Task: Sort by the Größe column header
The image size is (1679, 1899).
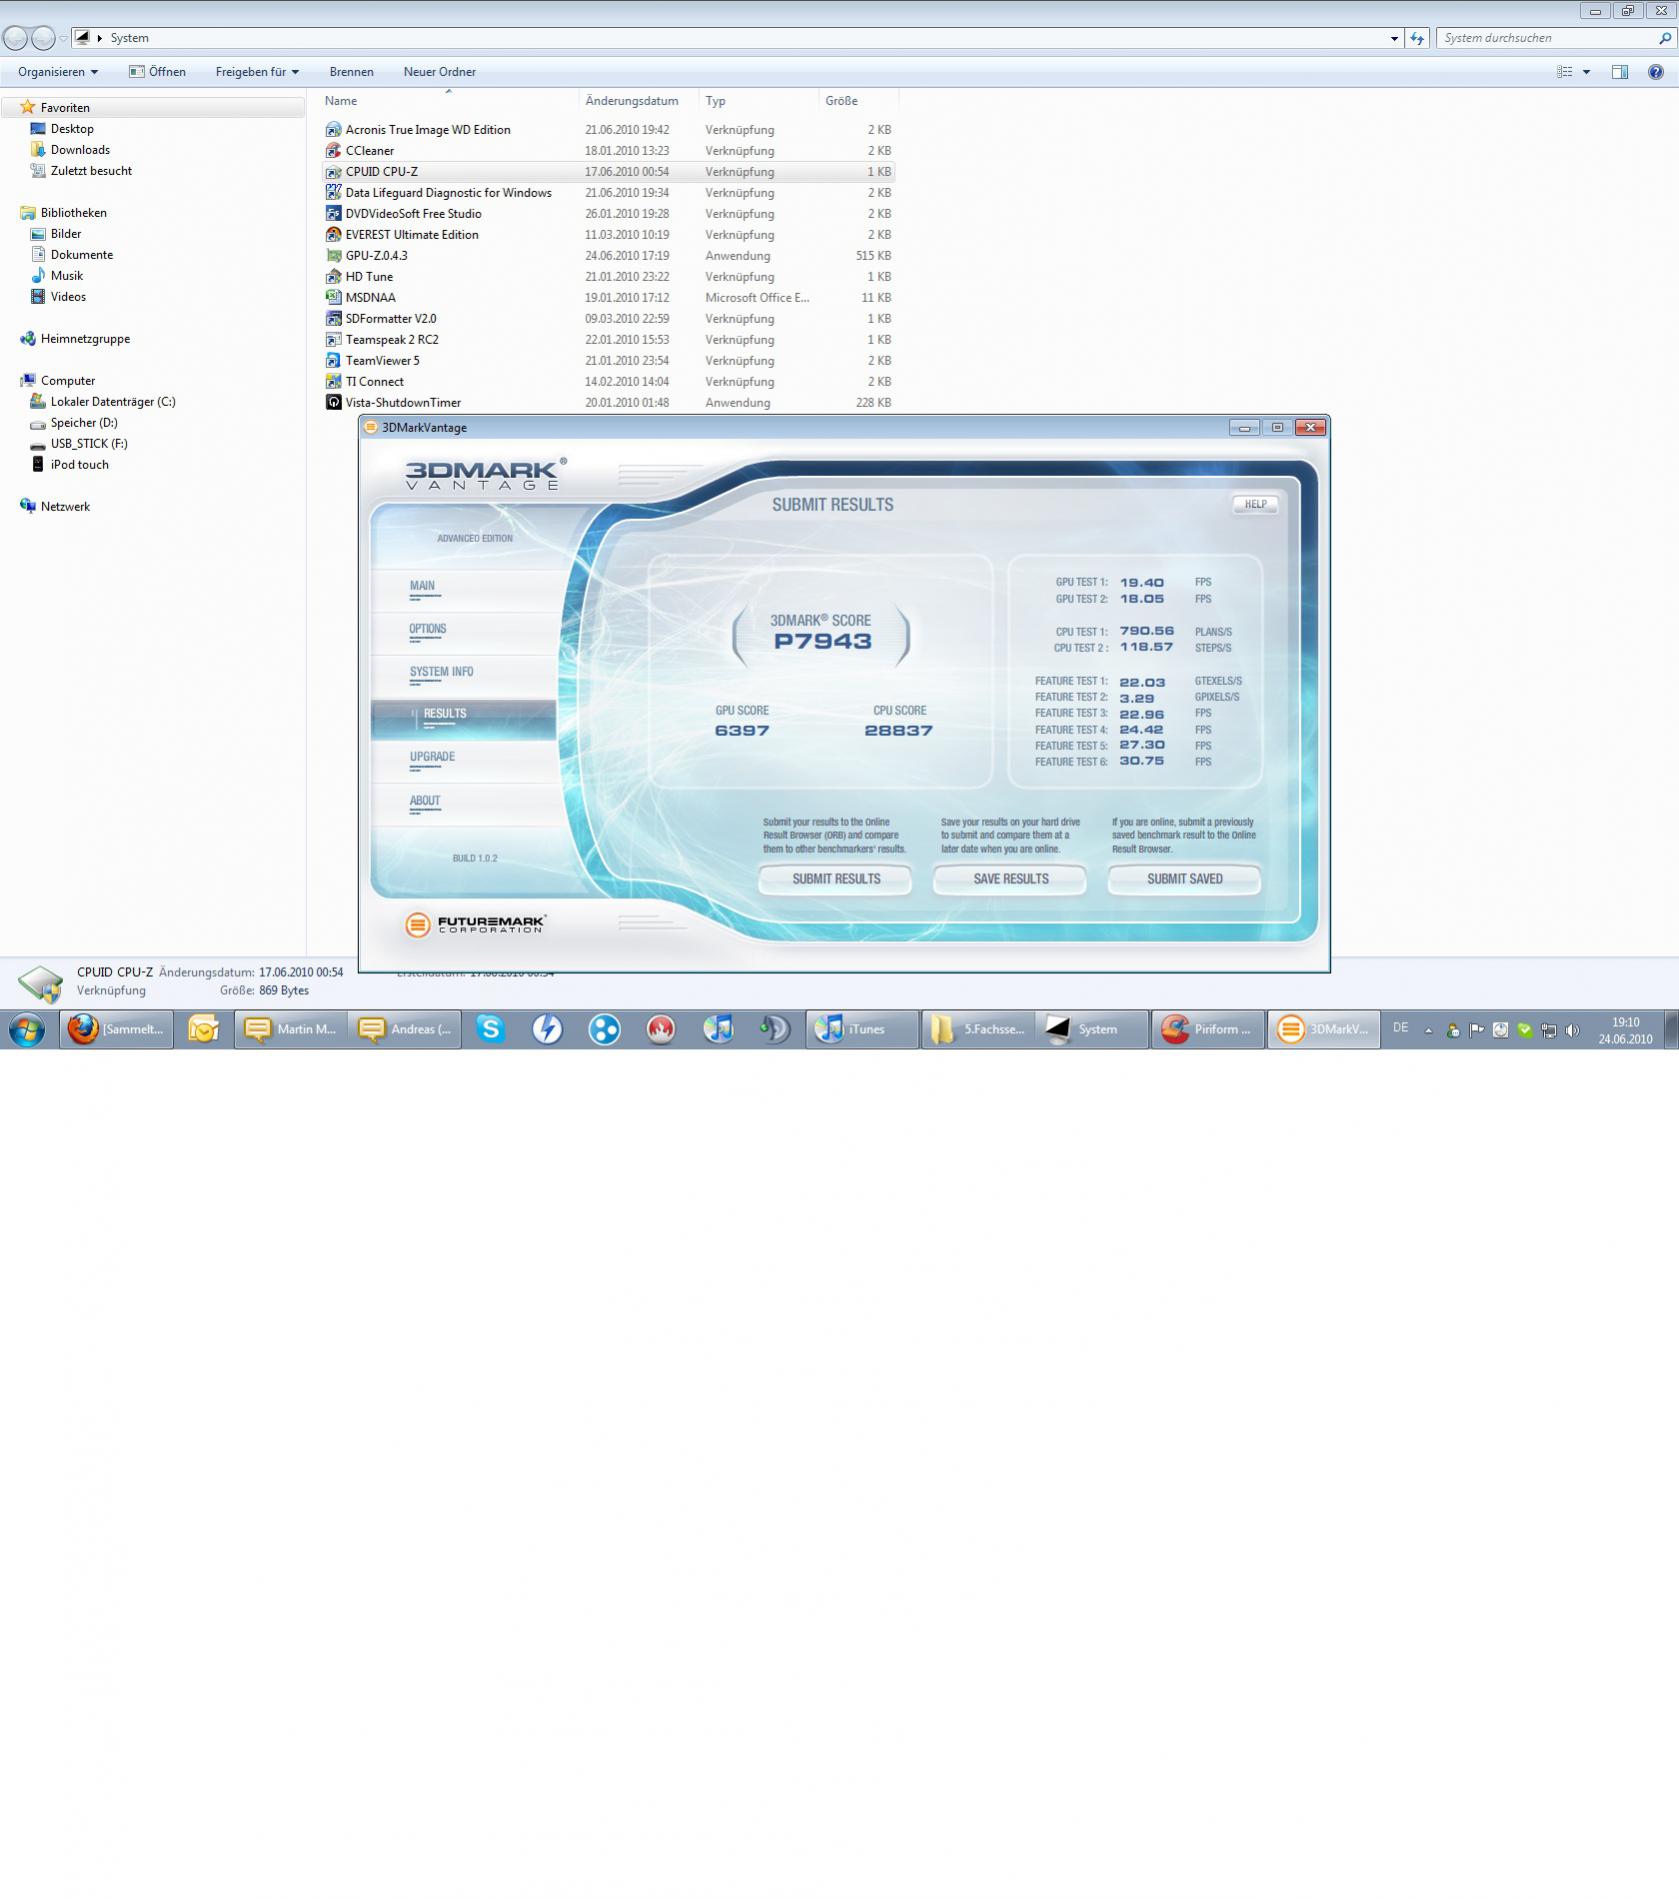Action: (x=858, y=101)
